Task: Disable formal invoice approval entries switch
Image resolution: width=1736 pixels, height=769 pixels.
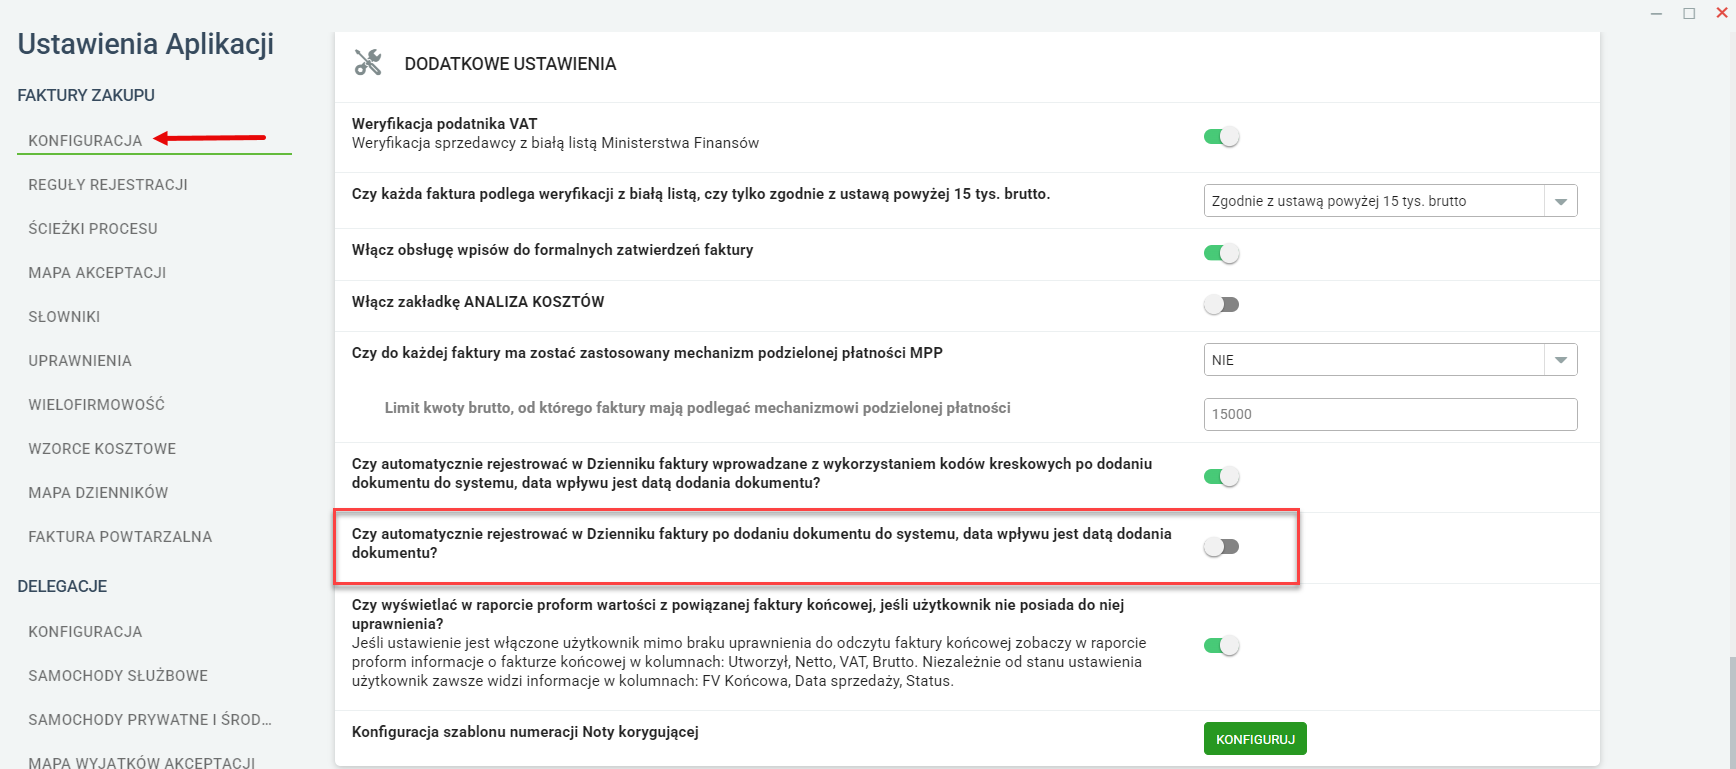Action: [x=1221, y=254]
